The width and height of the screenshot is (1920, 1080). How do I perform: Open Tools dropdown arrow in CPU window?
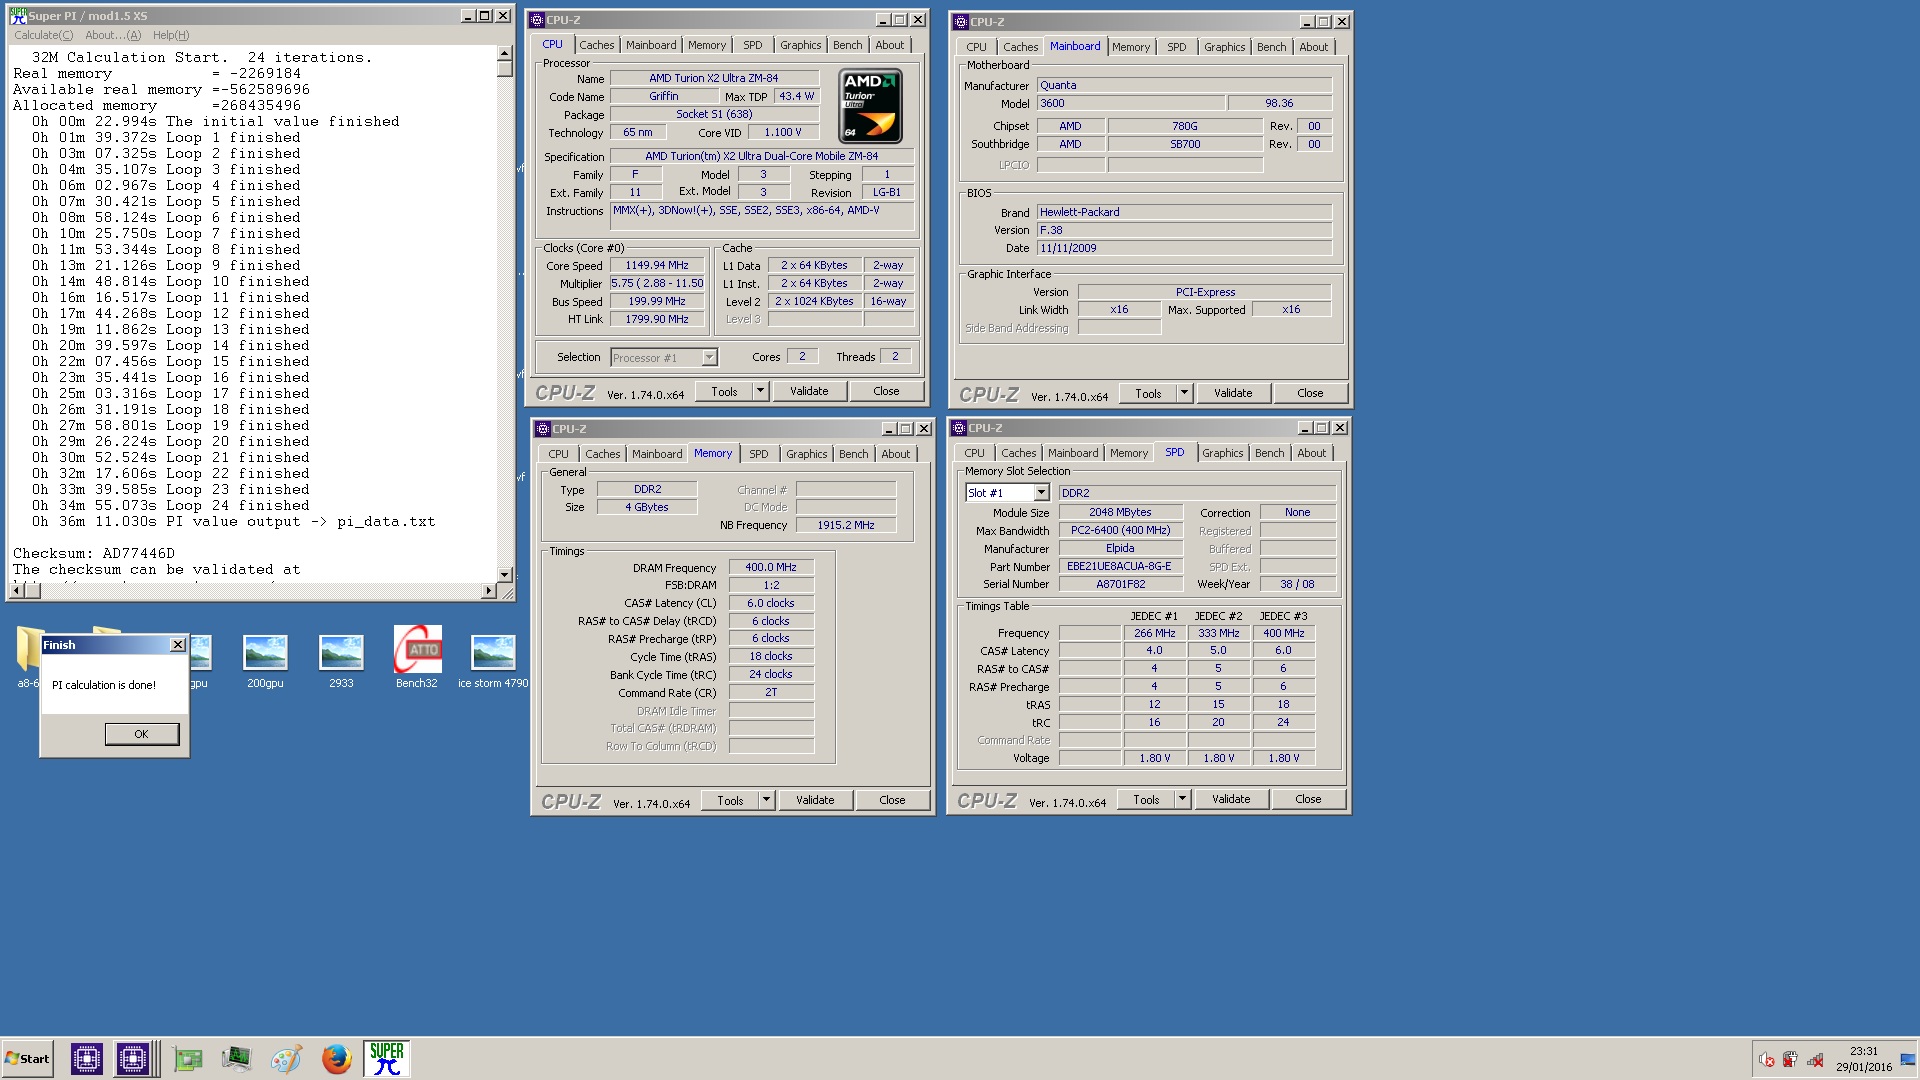point(761,391)
